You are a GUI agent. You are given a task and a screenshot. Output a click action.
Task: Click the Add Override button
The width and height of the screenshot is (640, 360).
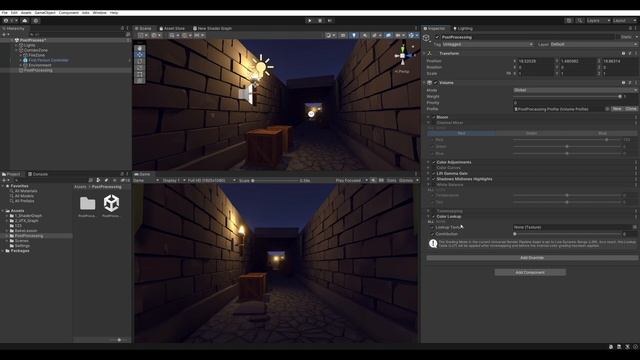pos(532,258)
